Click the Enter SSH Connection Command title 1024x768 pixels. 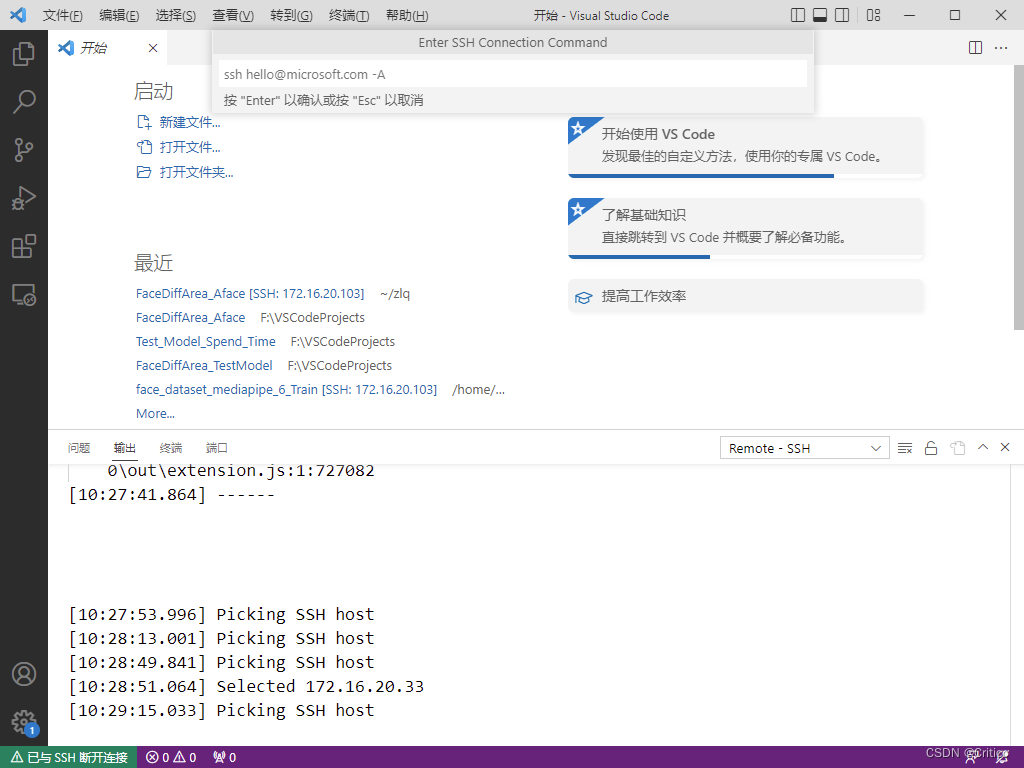(x=513, y=42)
